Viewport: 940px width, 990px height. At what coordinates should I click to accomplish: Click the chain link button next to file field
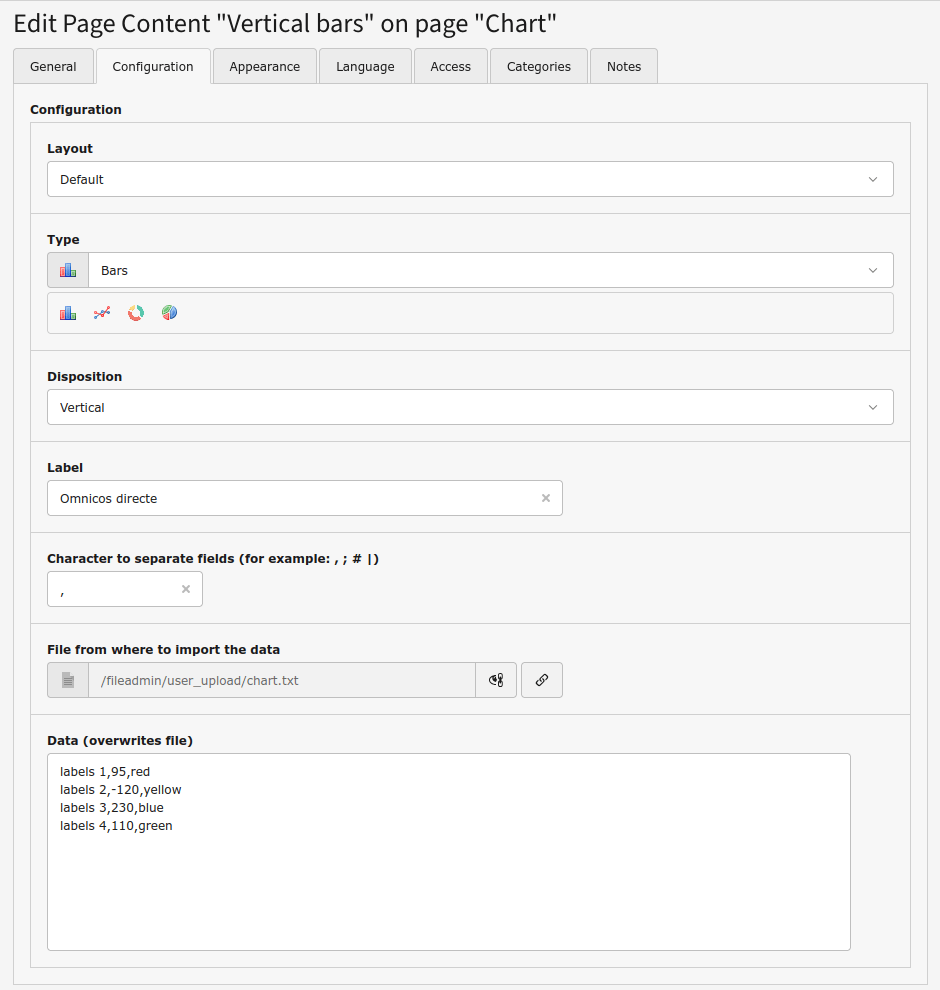[x=542, y=680]
